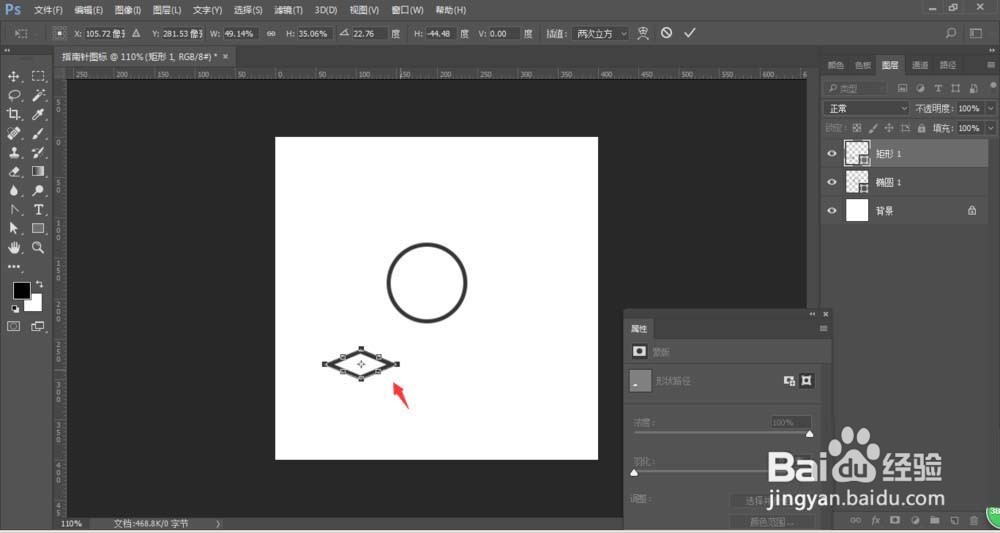Click the delete layer trash icon

click(x=974, y=520)
